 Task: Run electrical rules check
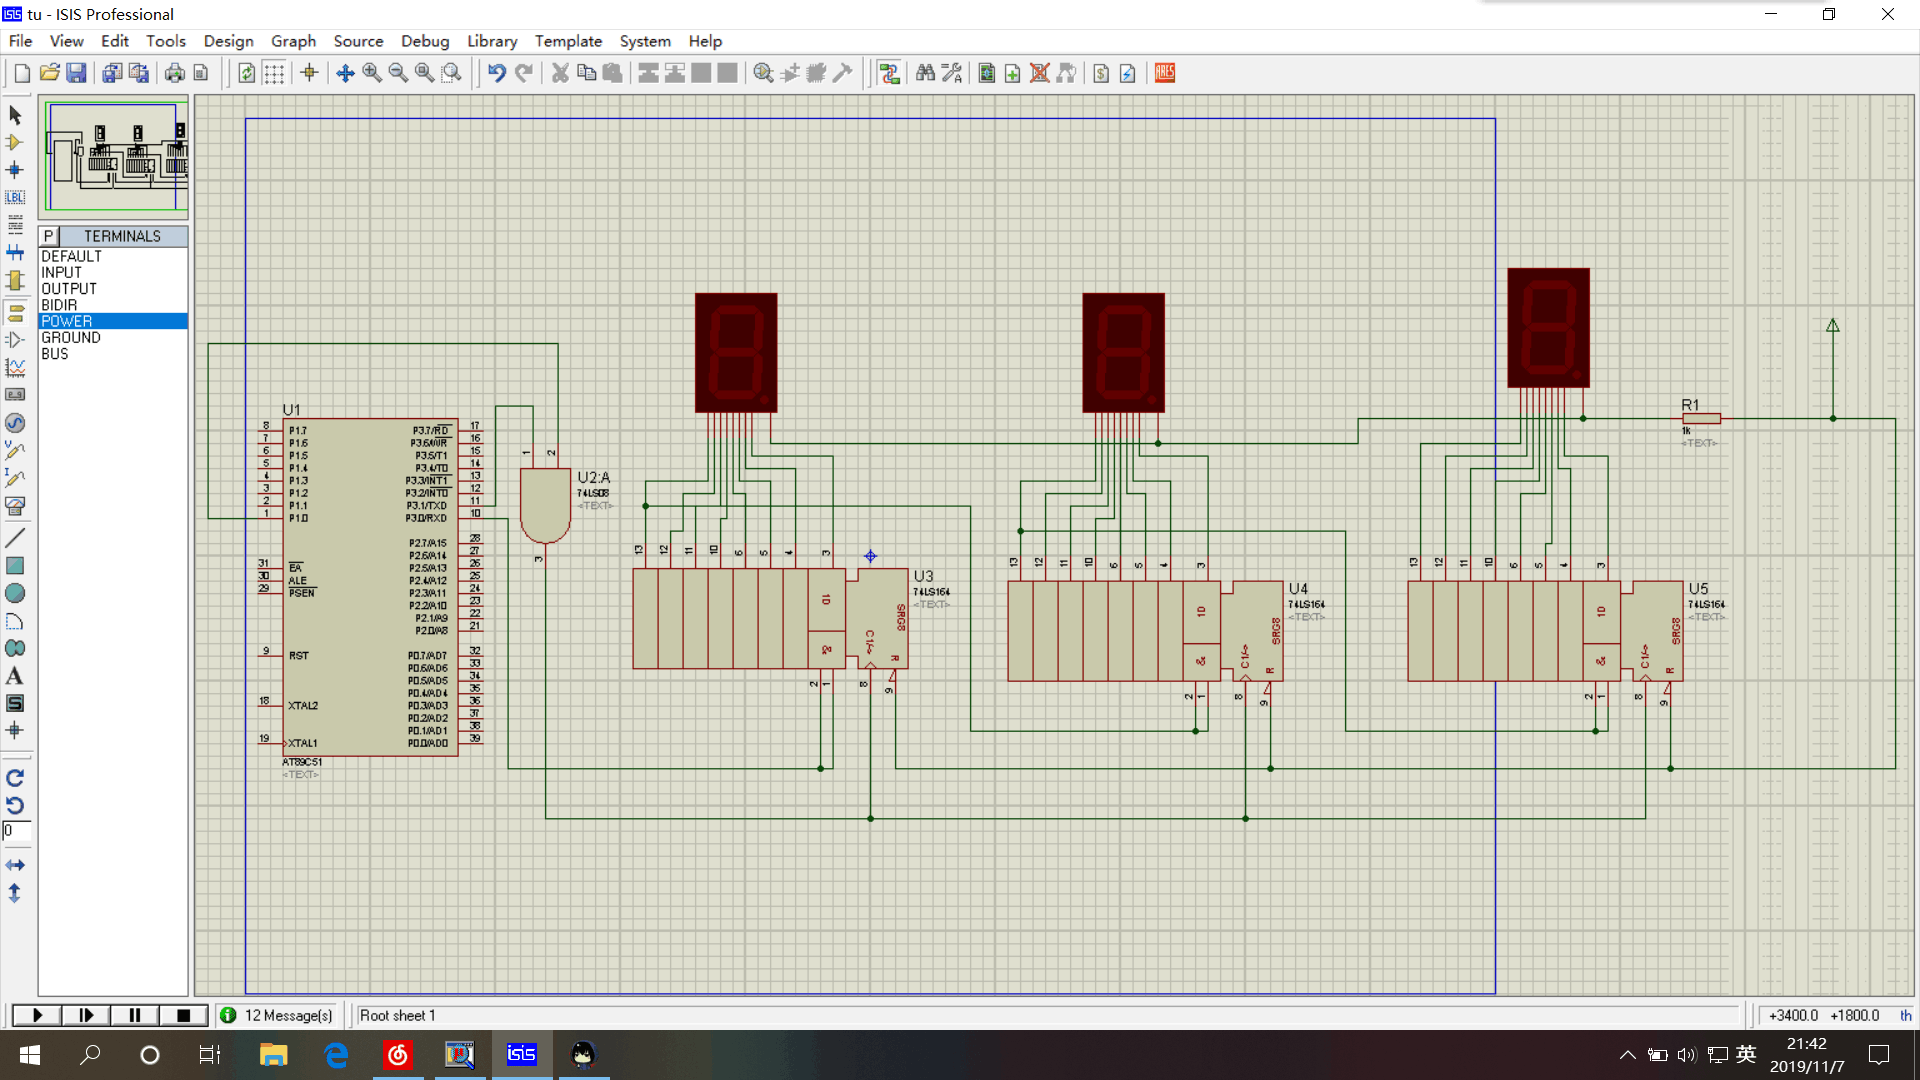pyautogui.click(x=1128, y=73)
